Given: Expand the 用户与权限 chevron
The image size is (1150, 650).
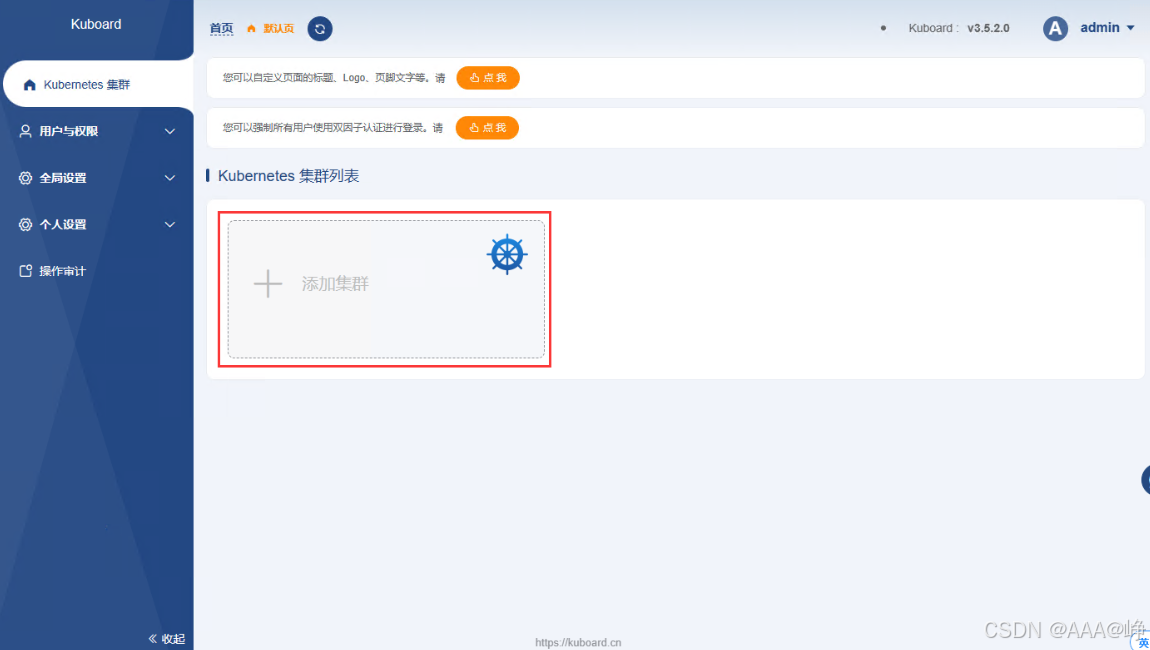Looking at the screenshot, I should click(169, 131).
